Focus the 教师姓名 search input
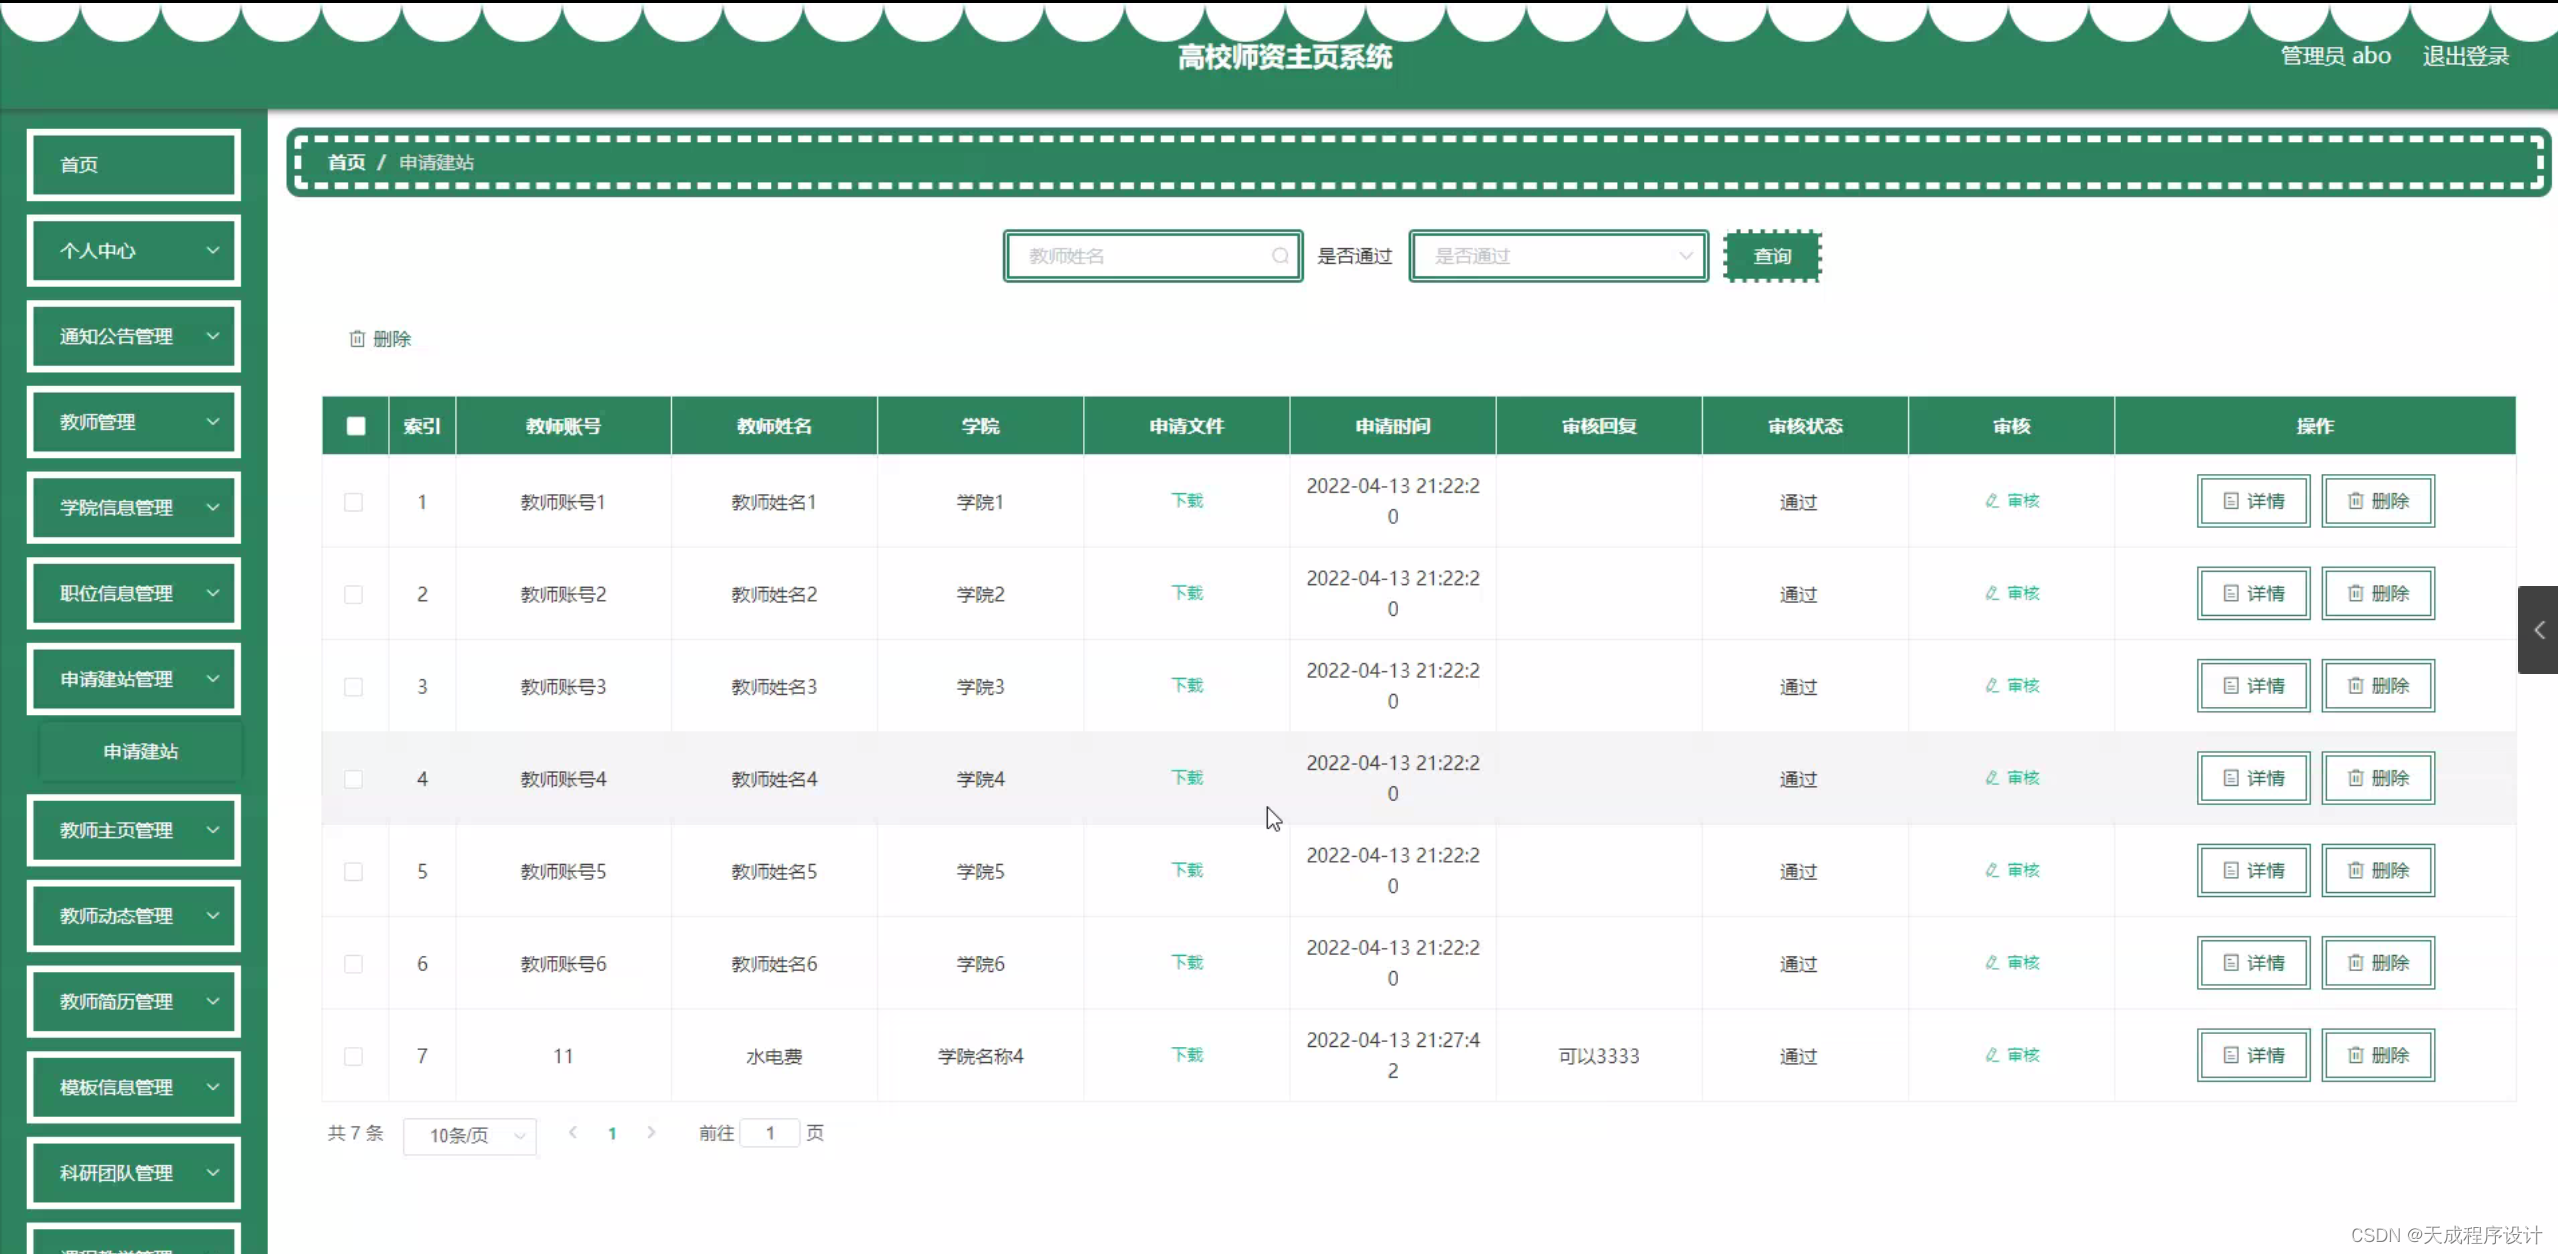Screen dimensions: 2558x1254 tap(1152, 256)
